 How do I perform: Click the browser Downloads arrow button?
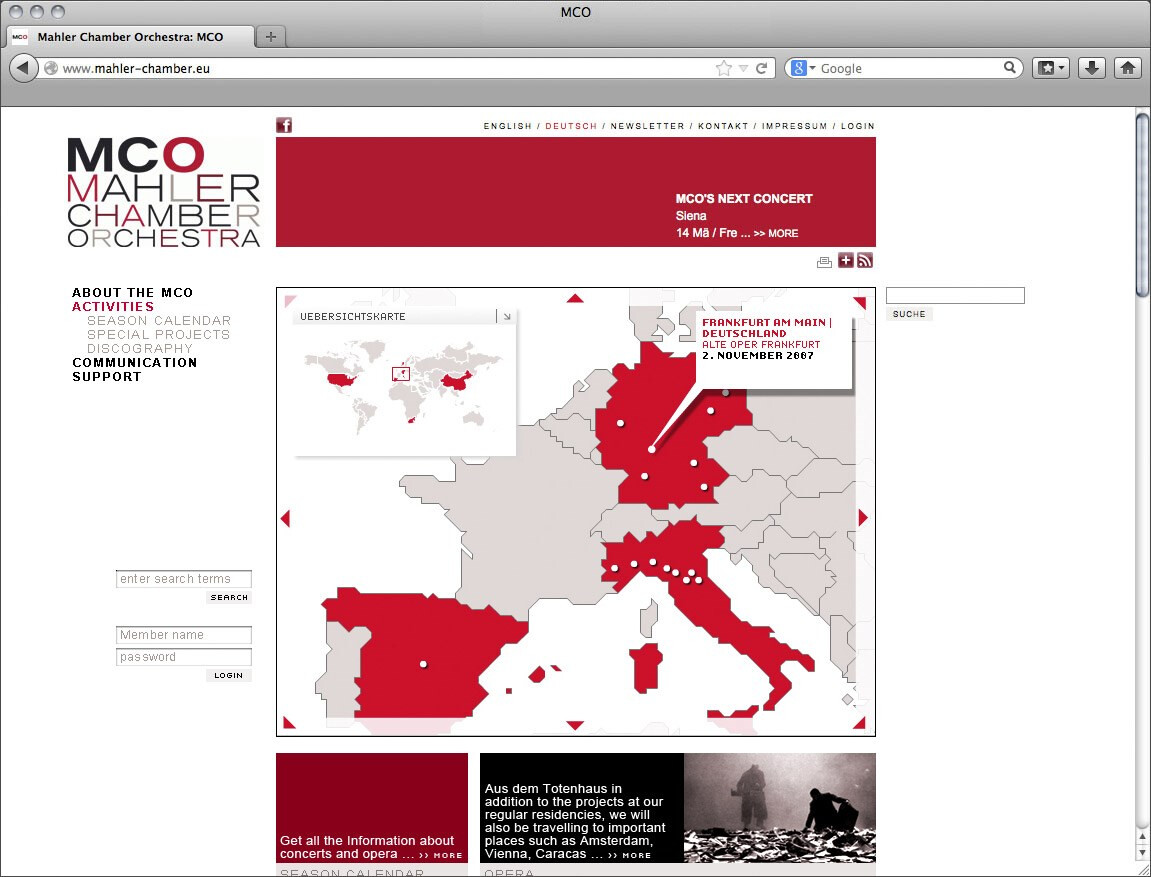click(1092, 68)
